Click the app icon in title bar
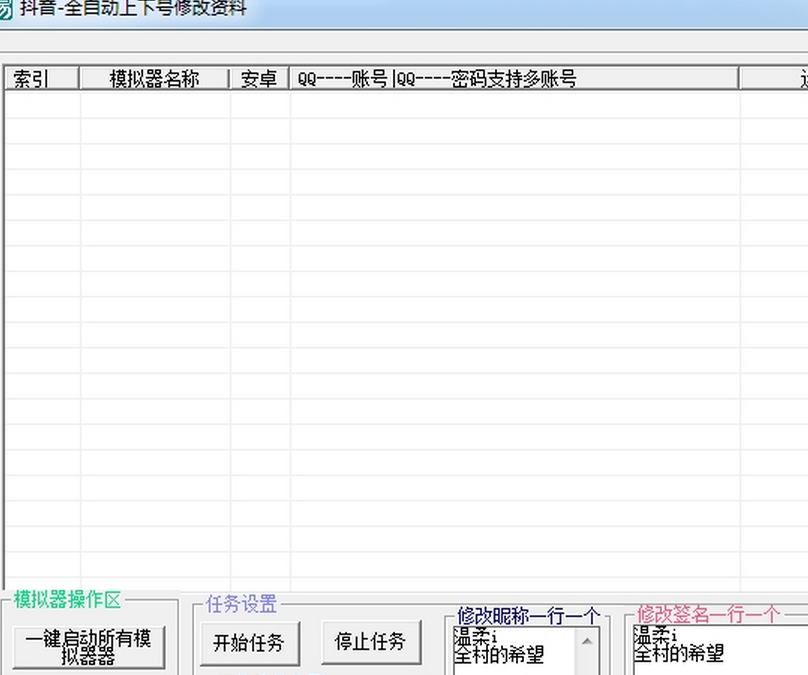The image size is (808, 675). coord(5,10)
